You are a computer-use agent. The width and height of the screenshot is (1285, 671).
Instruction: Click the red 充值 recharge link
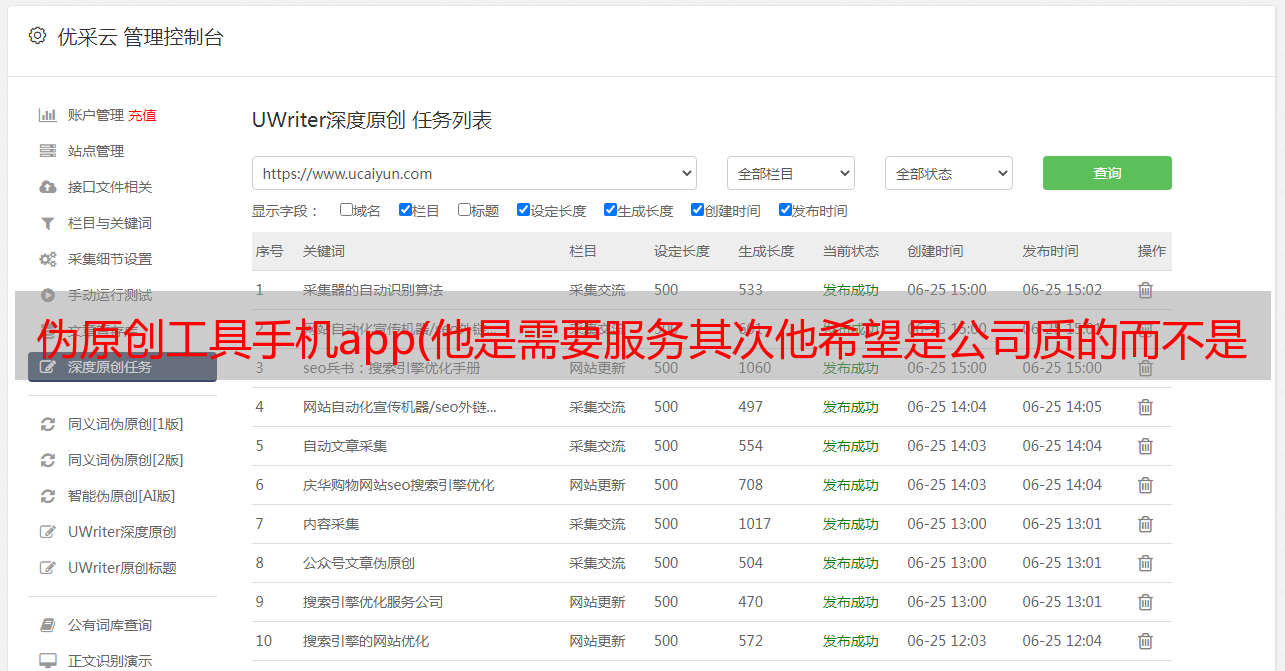point(142,115)
